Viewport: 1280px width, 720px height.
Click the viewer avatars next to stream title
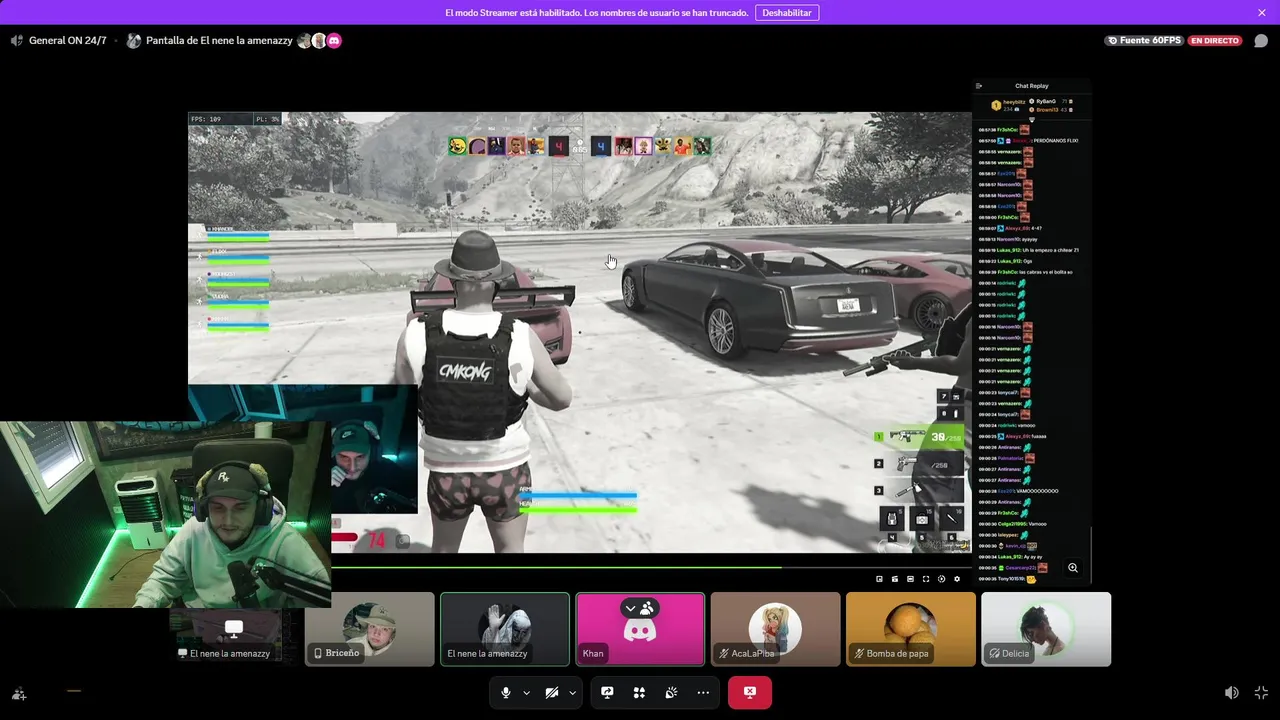point(319,41)
